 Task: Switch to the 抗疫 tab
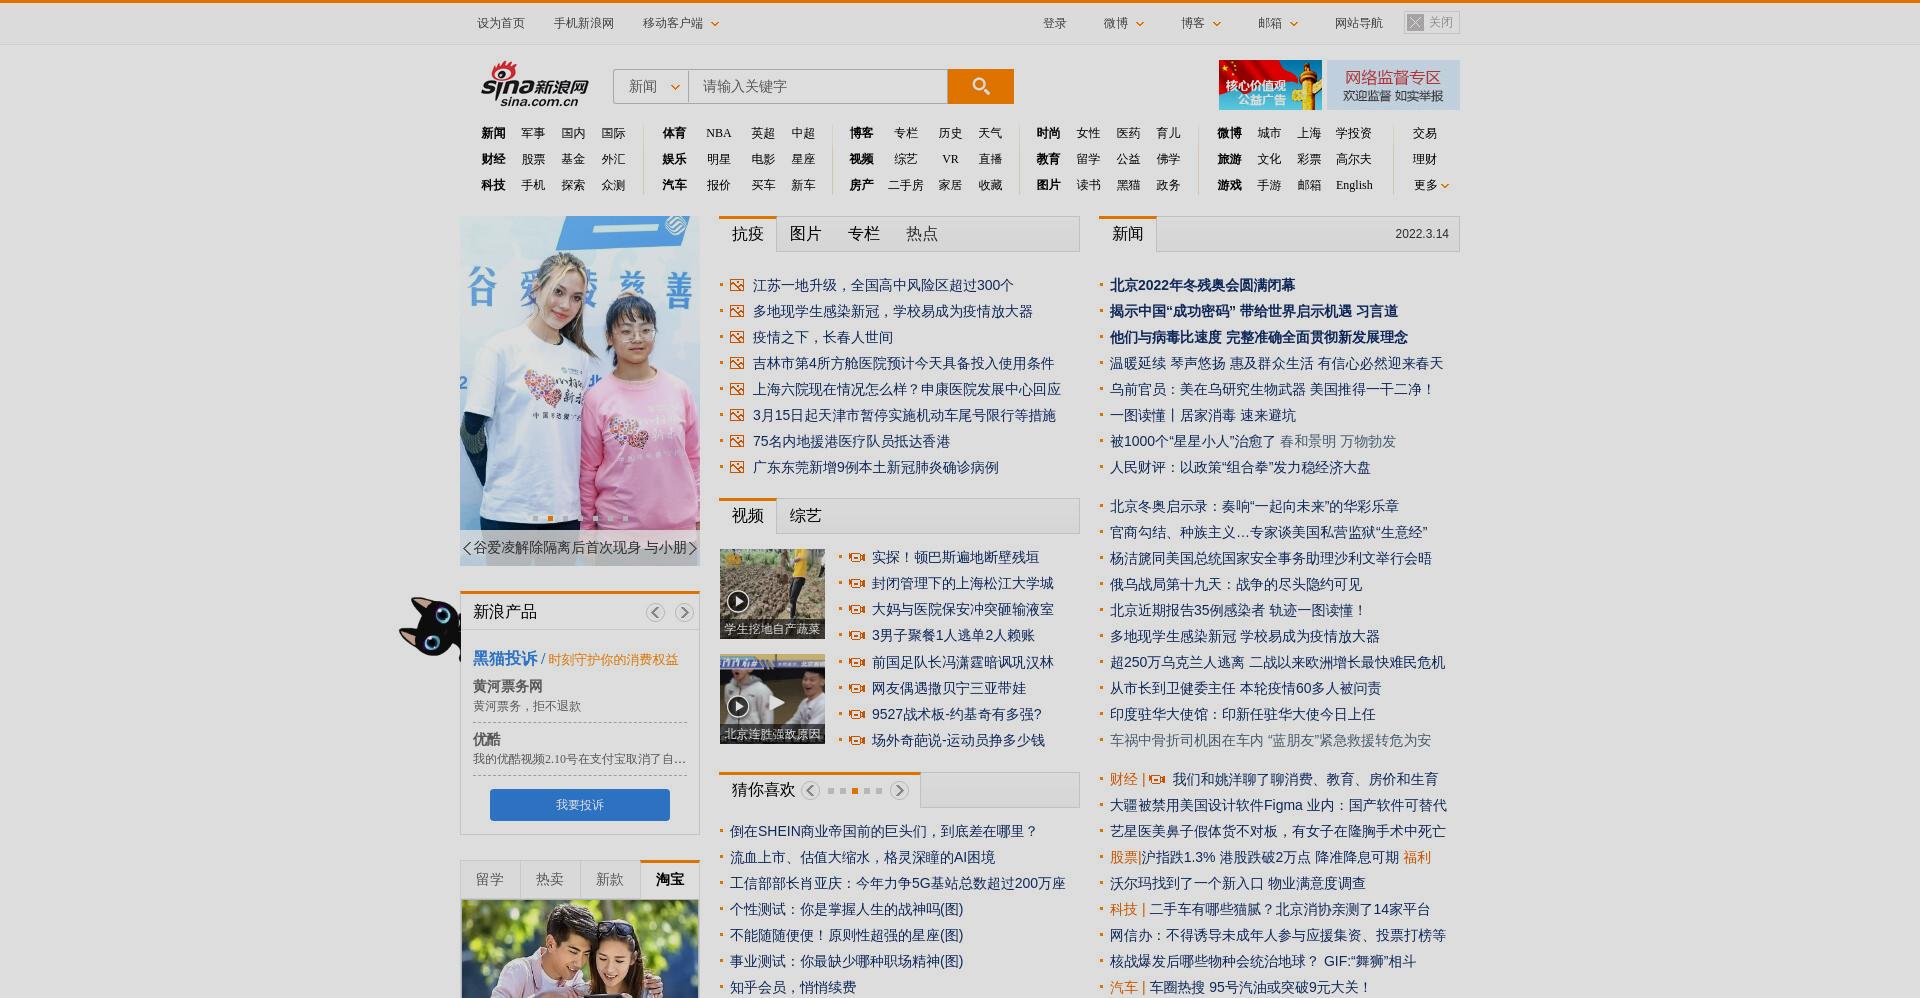747,233
